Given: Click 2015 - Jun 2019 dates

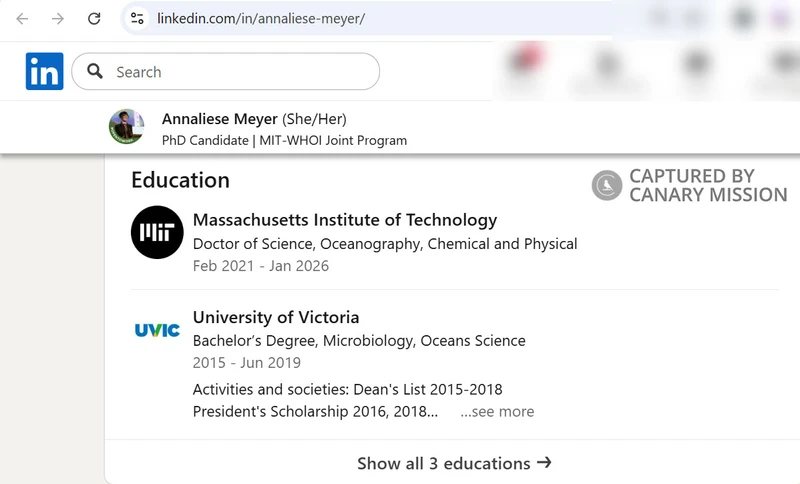Looking at the screenshot, I should click(247, 363).
